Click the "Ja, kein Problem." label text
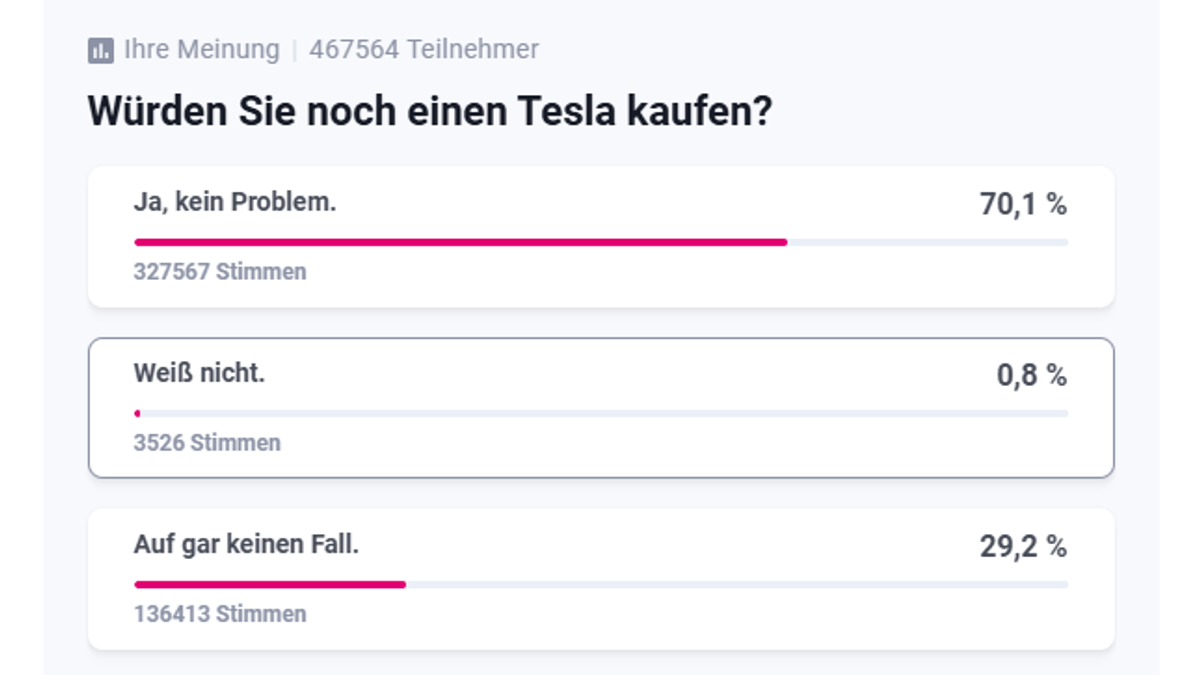The height and width of the screenshot is (675, 1200). pos(235,203)
